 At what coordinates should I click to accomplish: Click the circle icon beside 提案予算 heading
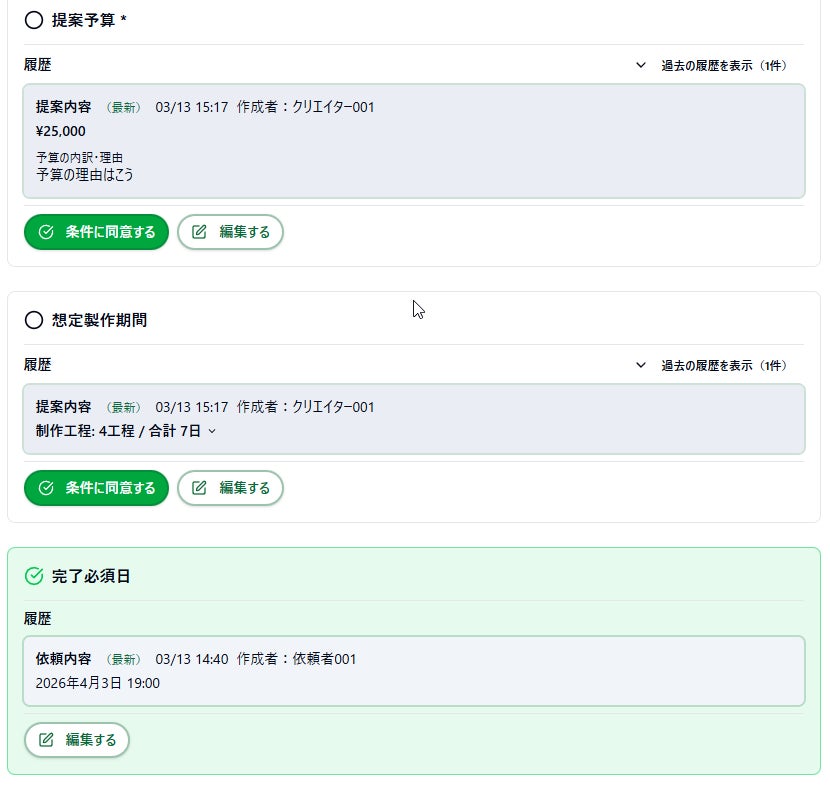(x=33, y=19)
